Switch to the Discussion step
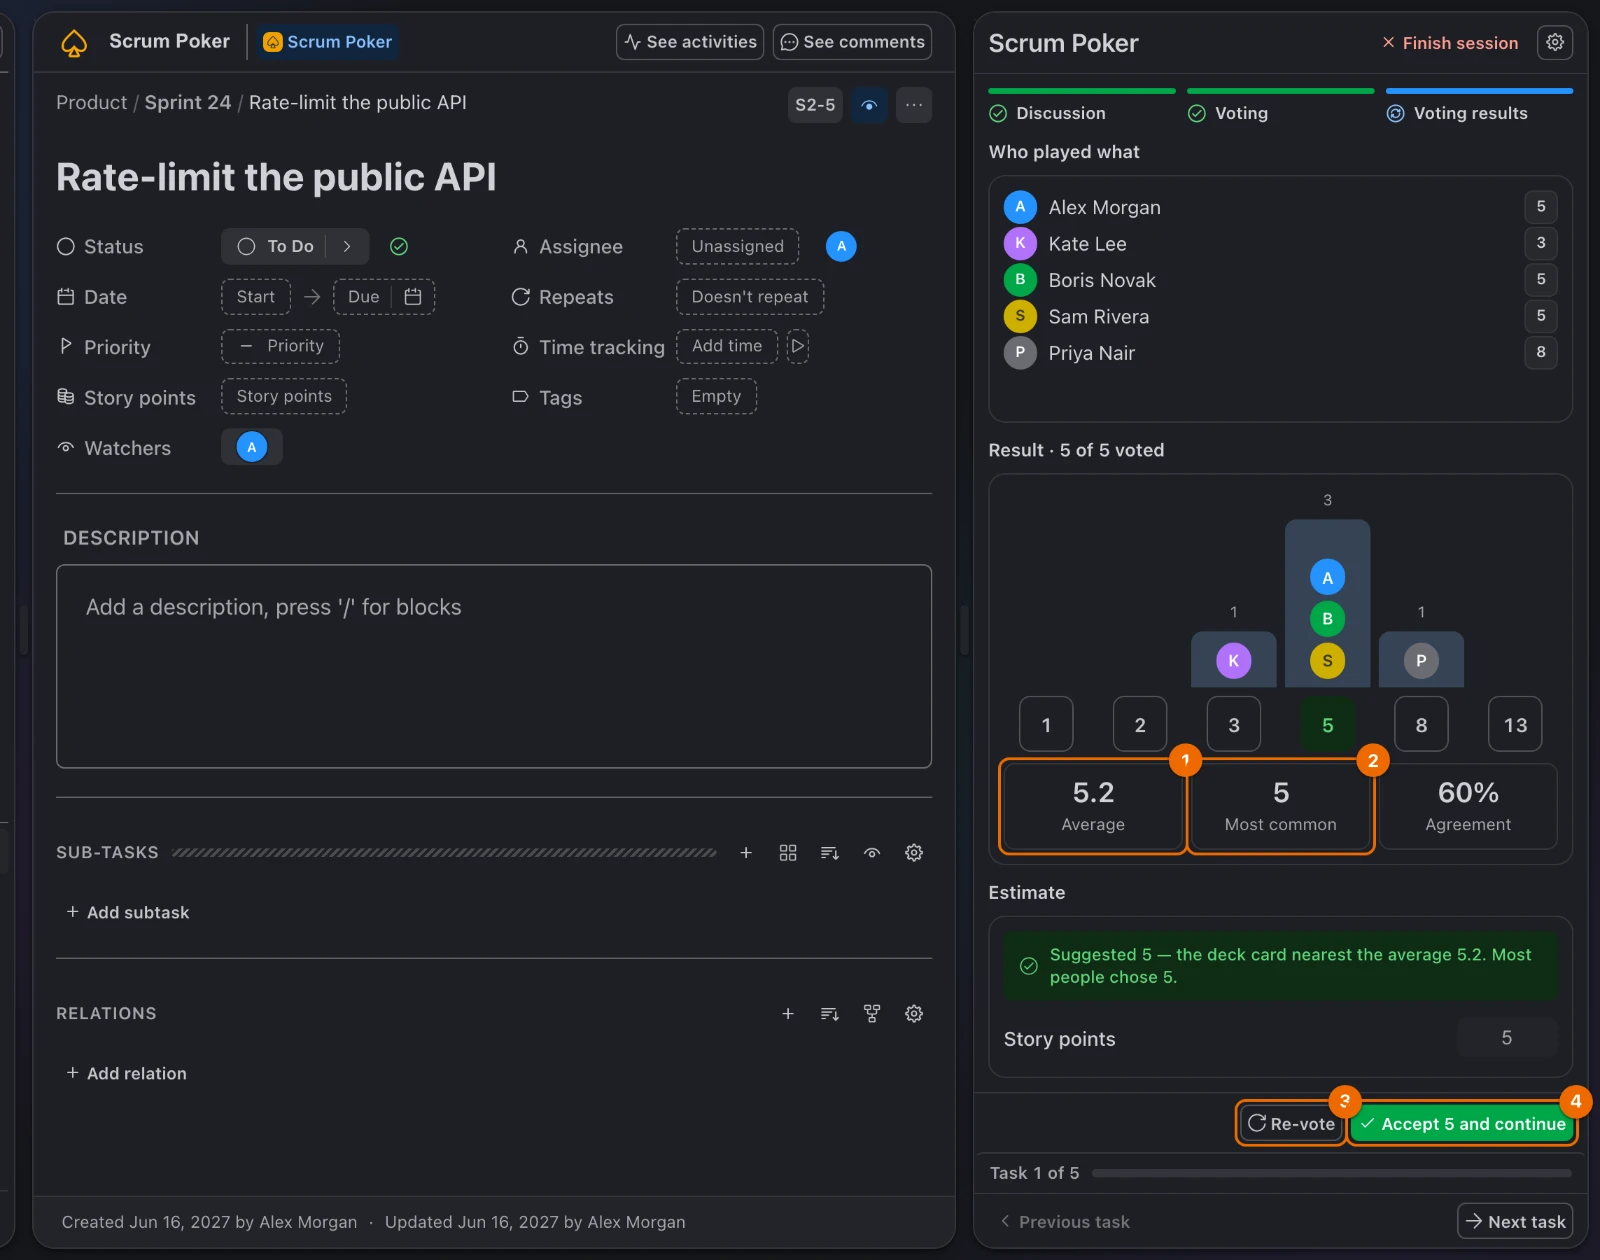Viewport: 1600px width, 1260px height. (x=1081, y=105)
